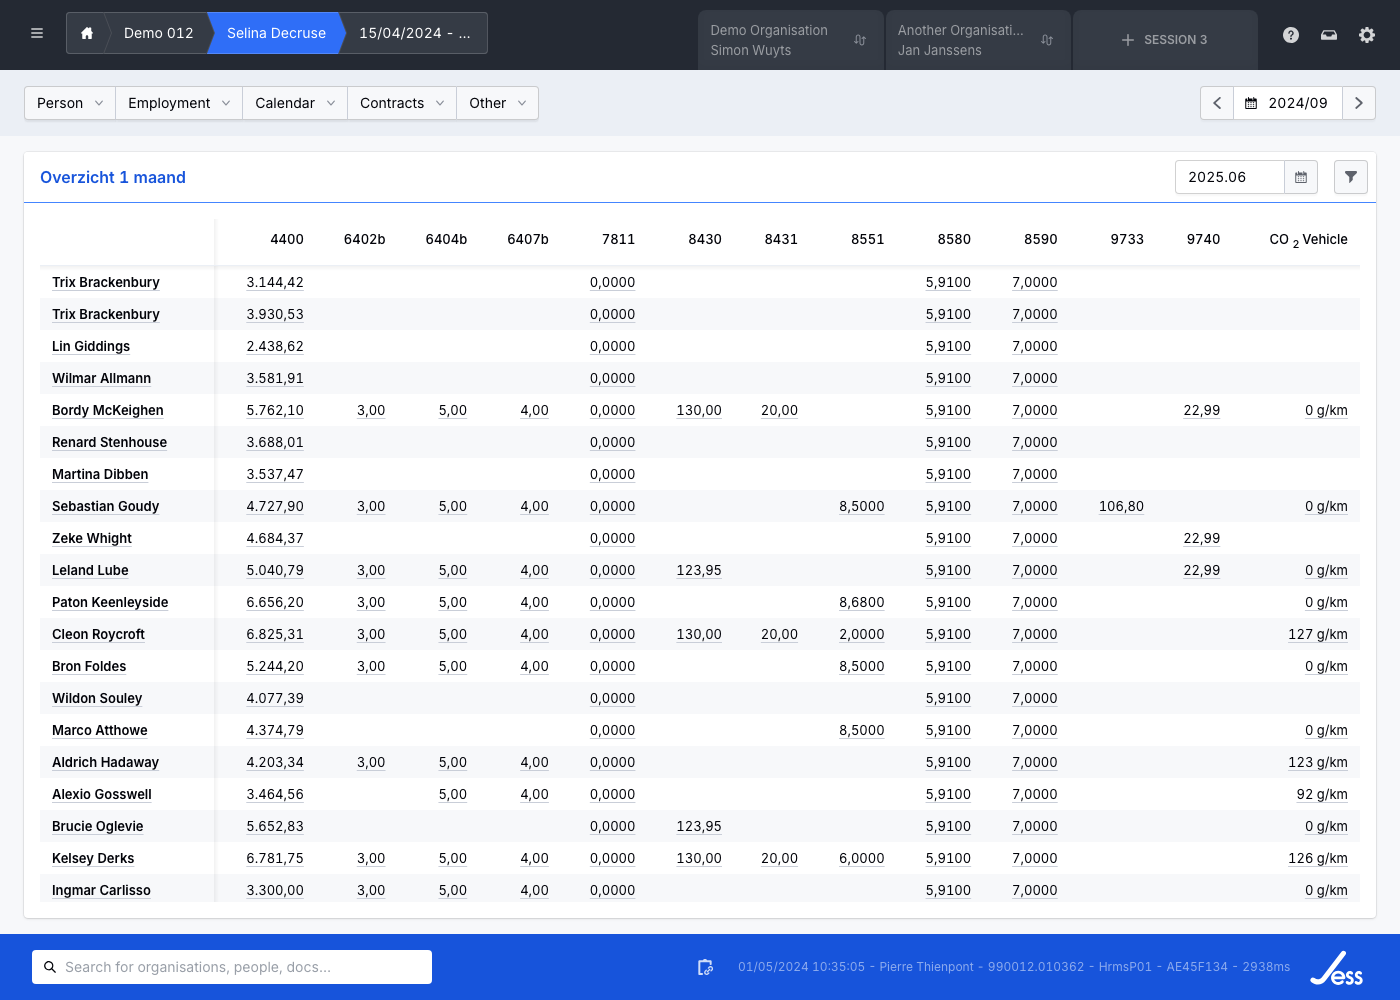Add new Session 3
The height and width of the screenshot is (1000, 1400).
pos(1165,40)
